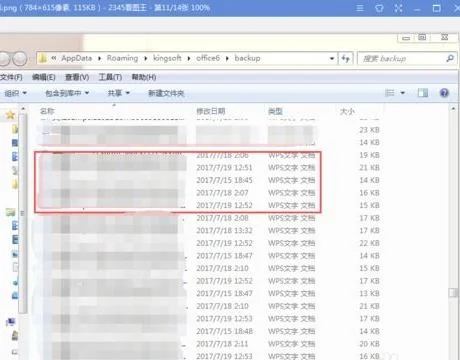Image resolution: width=460 pixels, height=360 pixels.
Task: Open the 工具(T) menu
Action: 110,77
